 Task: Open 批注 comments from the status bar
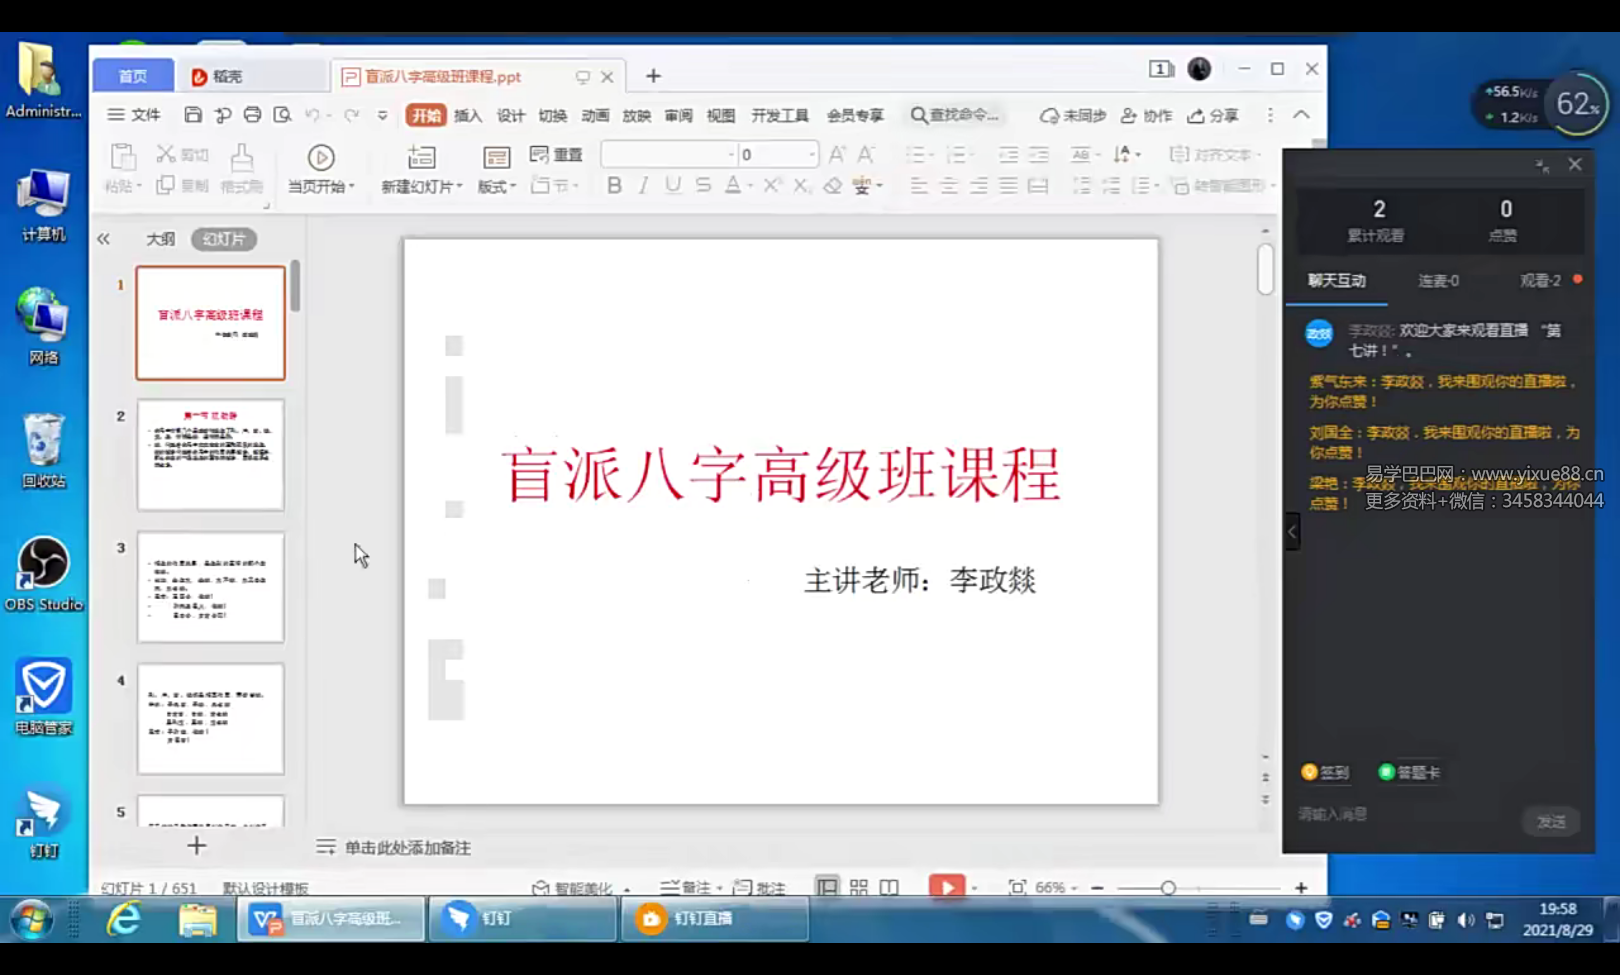pyautogui.click(x=757, y=889)
